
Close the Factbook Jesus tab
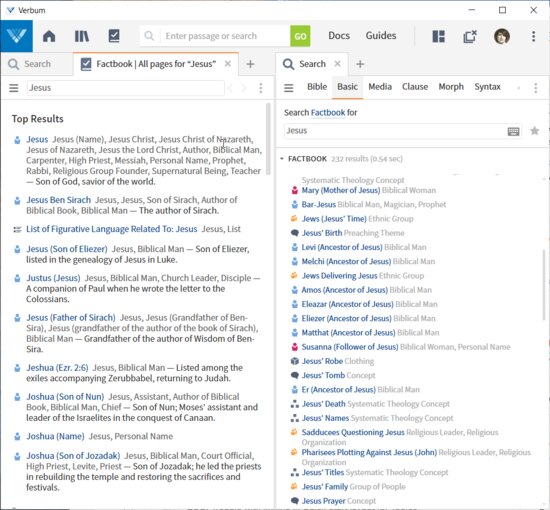[228, 64]
